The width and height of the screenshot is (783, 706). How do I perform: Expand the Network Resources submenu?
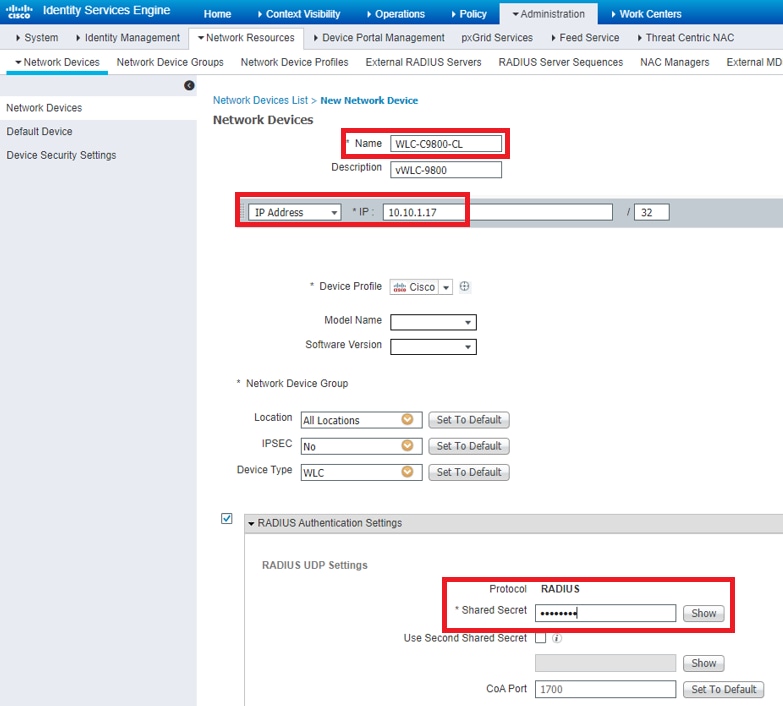coord(246,37)
